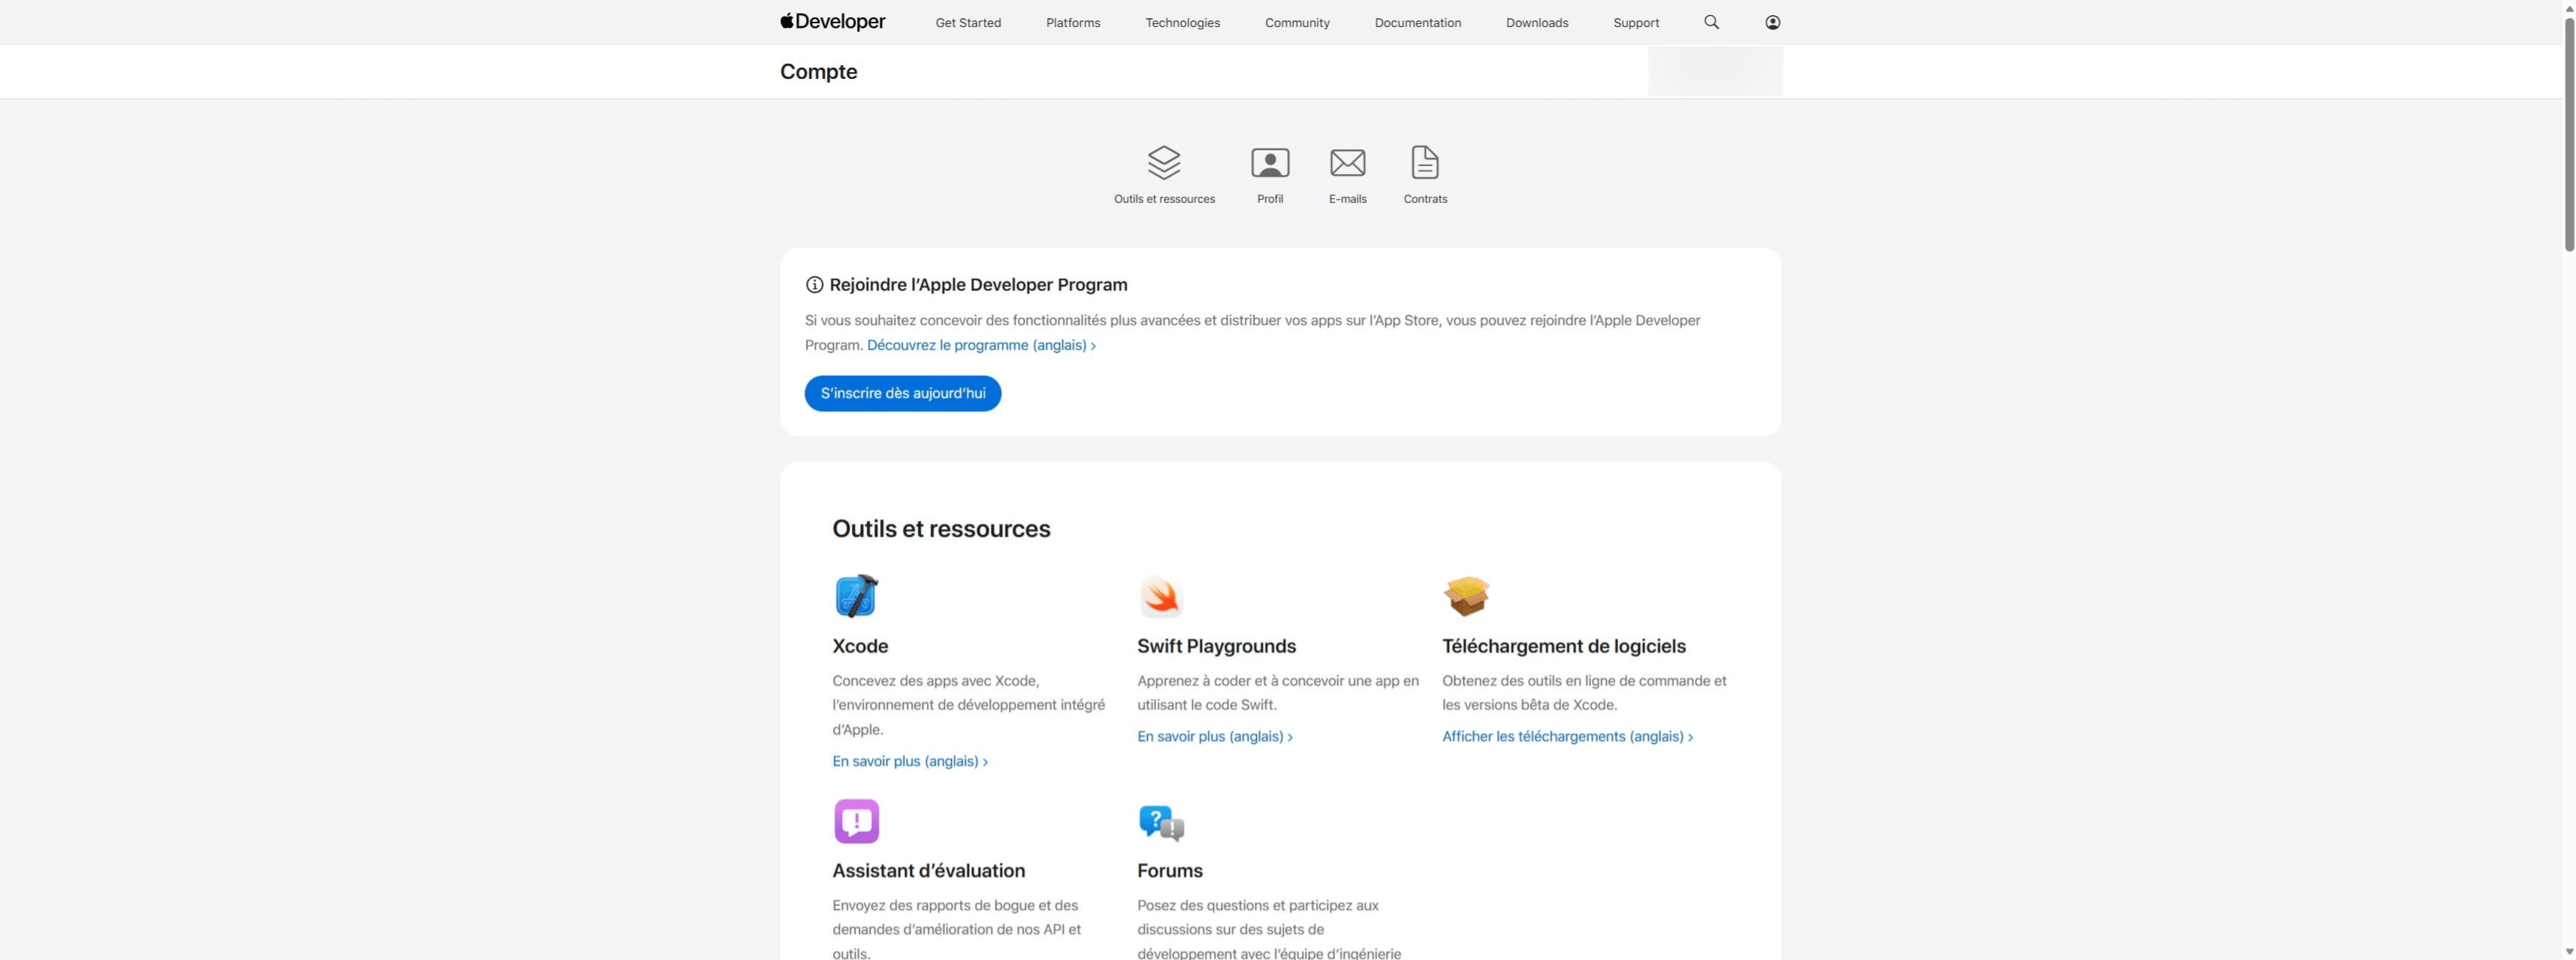Follow the Découvrez le programme (anglais) link
Screen dimensions: 2576x960
[x=981, y=345]
